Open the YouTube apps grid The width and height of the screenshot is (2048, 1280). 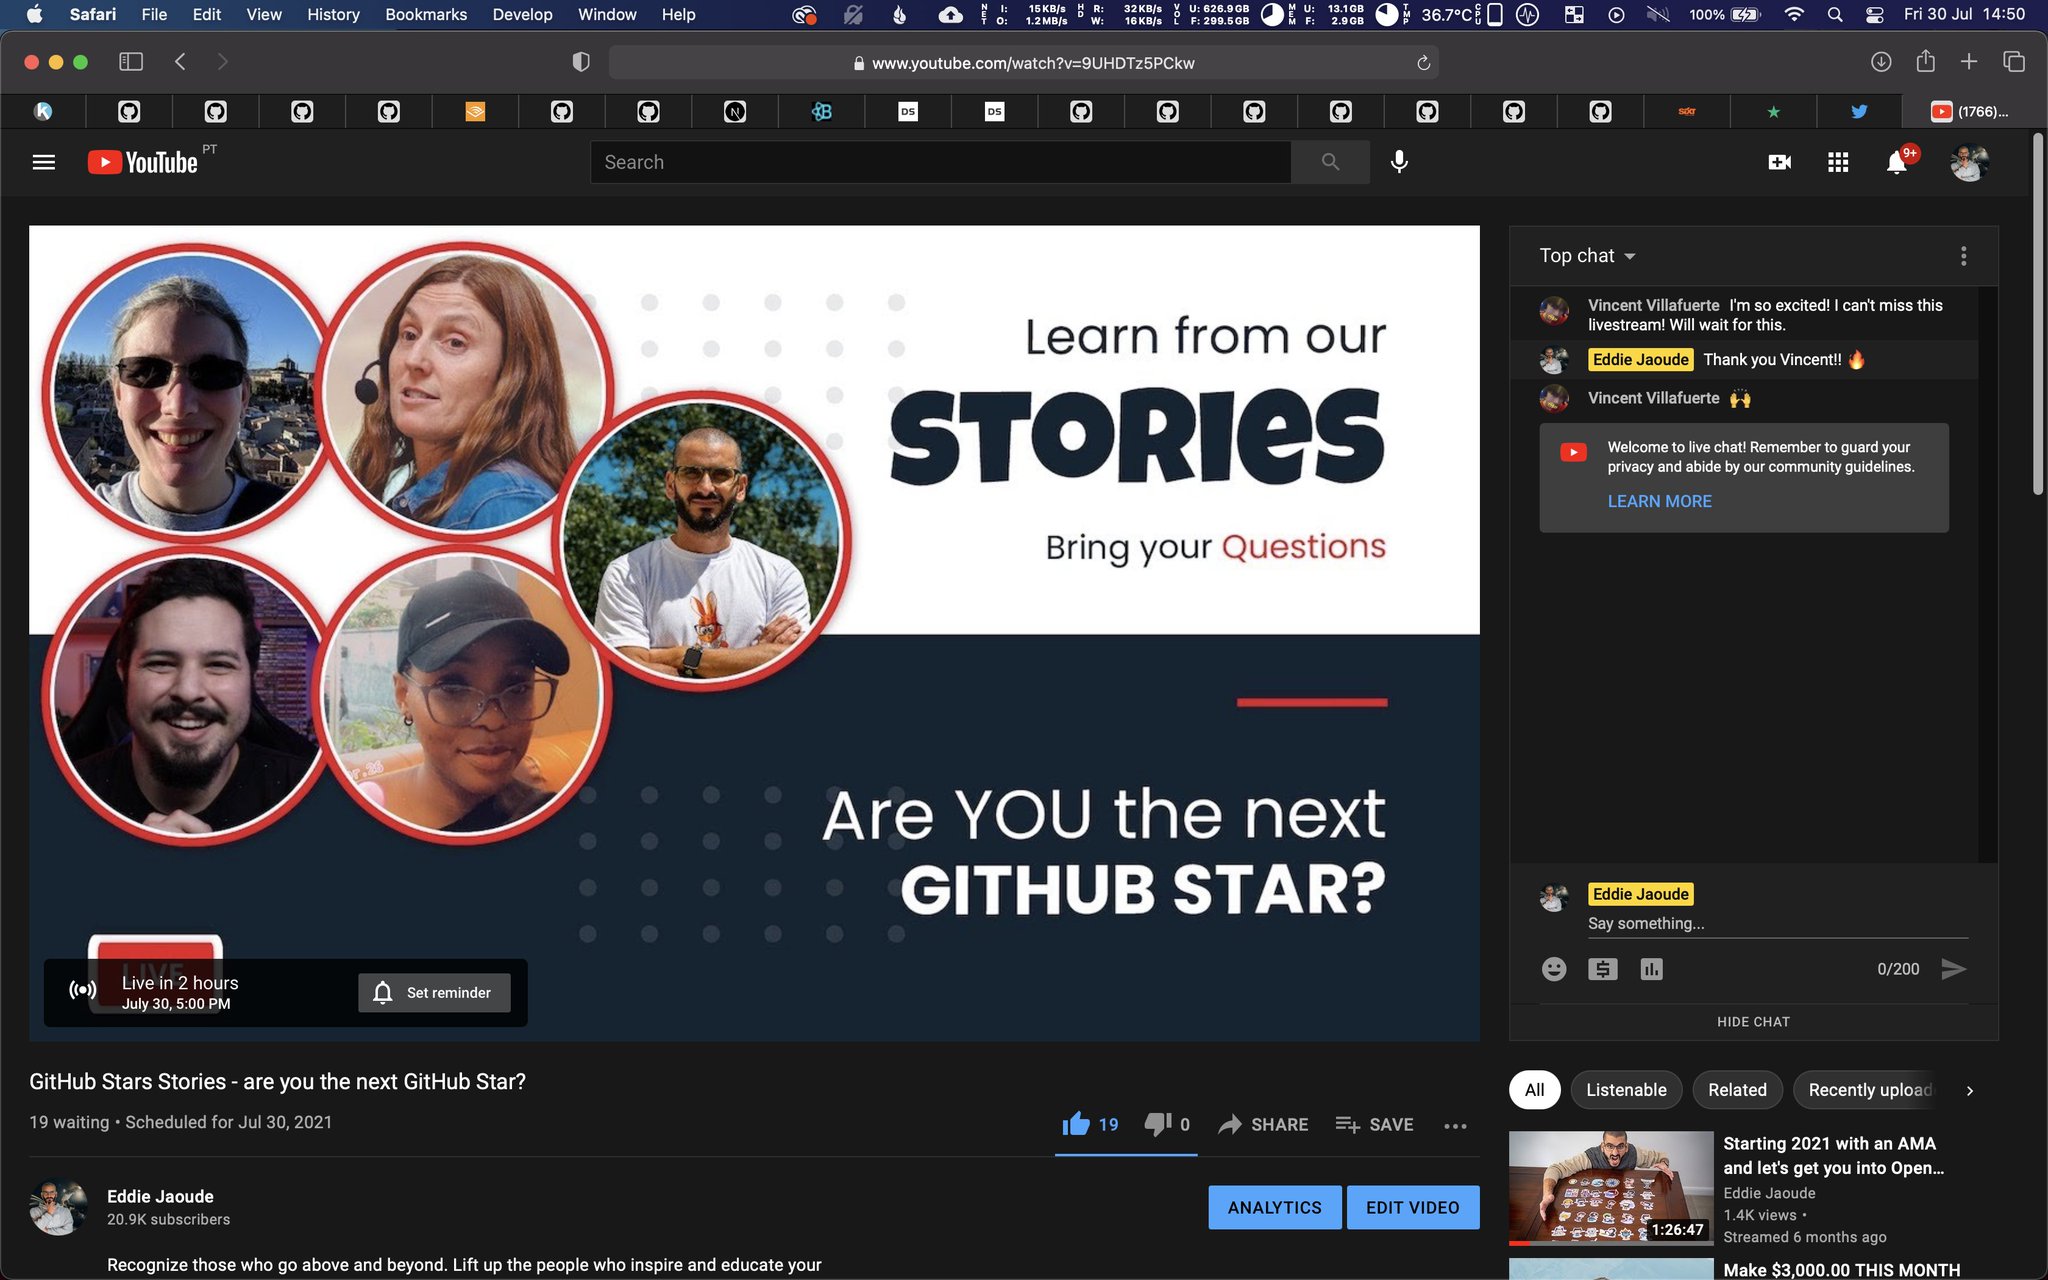click(x=1838, y=162)
